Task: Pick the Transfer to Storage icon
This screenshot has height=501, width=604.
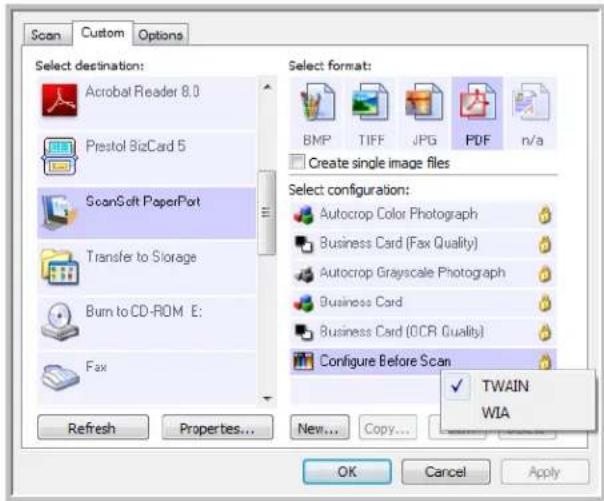Action: tap(60, 267)
